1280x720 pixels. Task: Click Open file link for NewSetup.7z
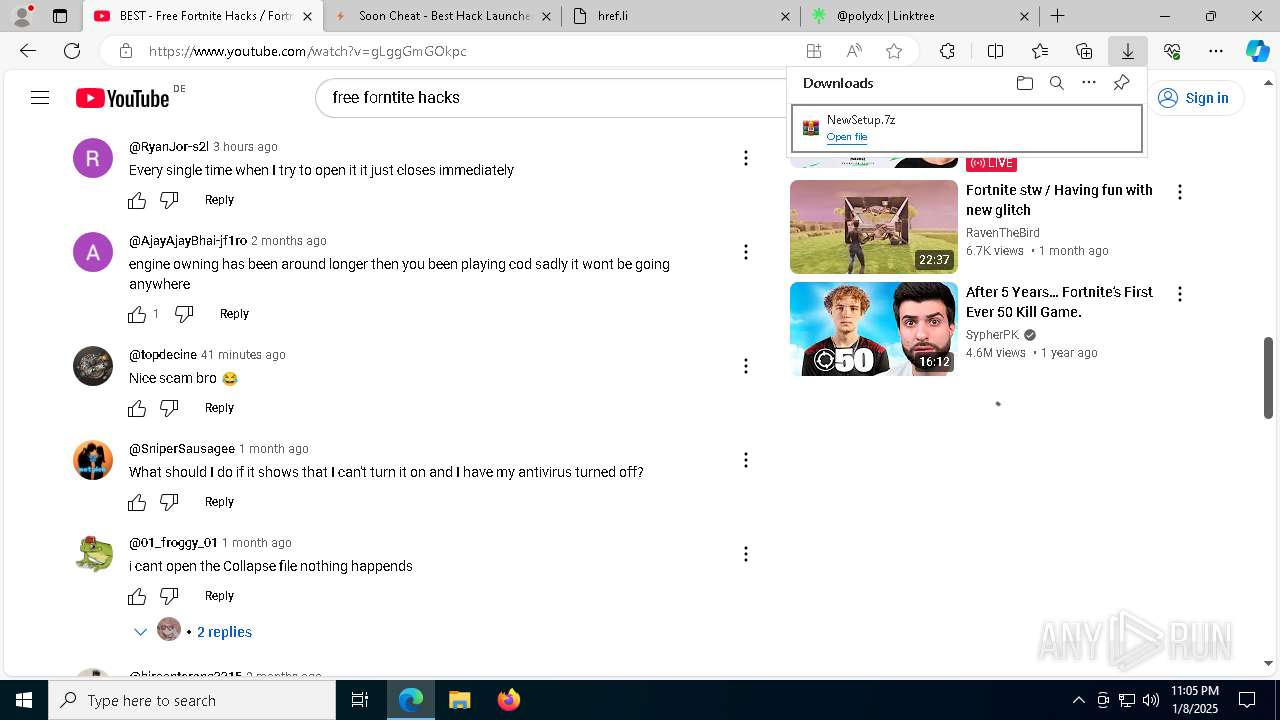[847, 137]
